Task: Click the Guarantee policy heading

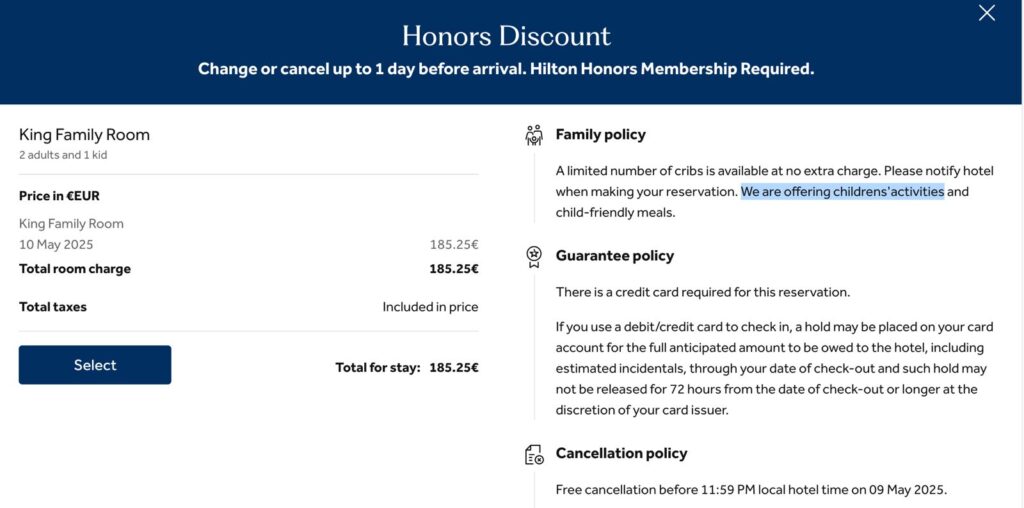Action: 615,256
